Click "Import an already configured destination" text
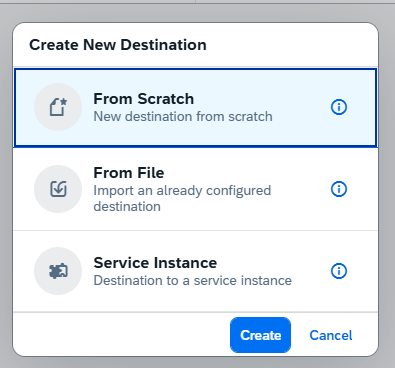 click(182, 199)
